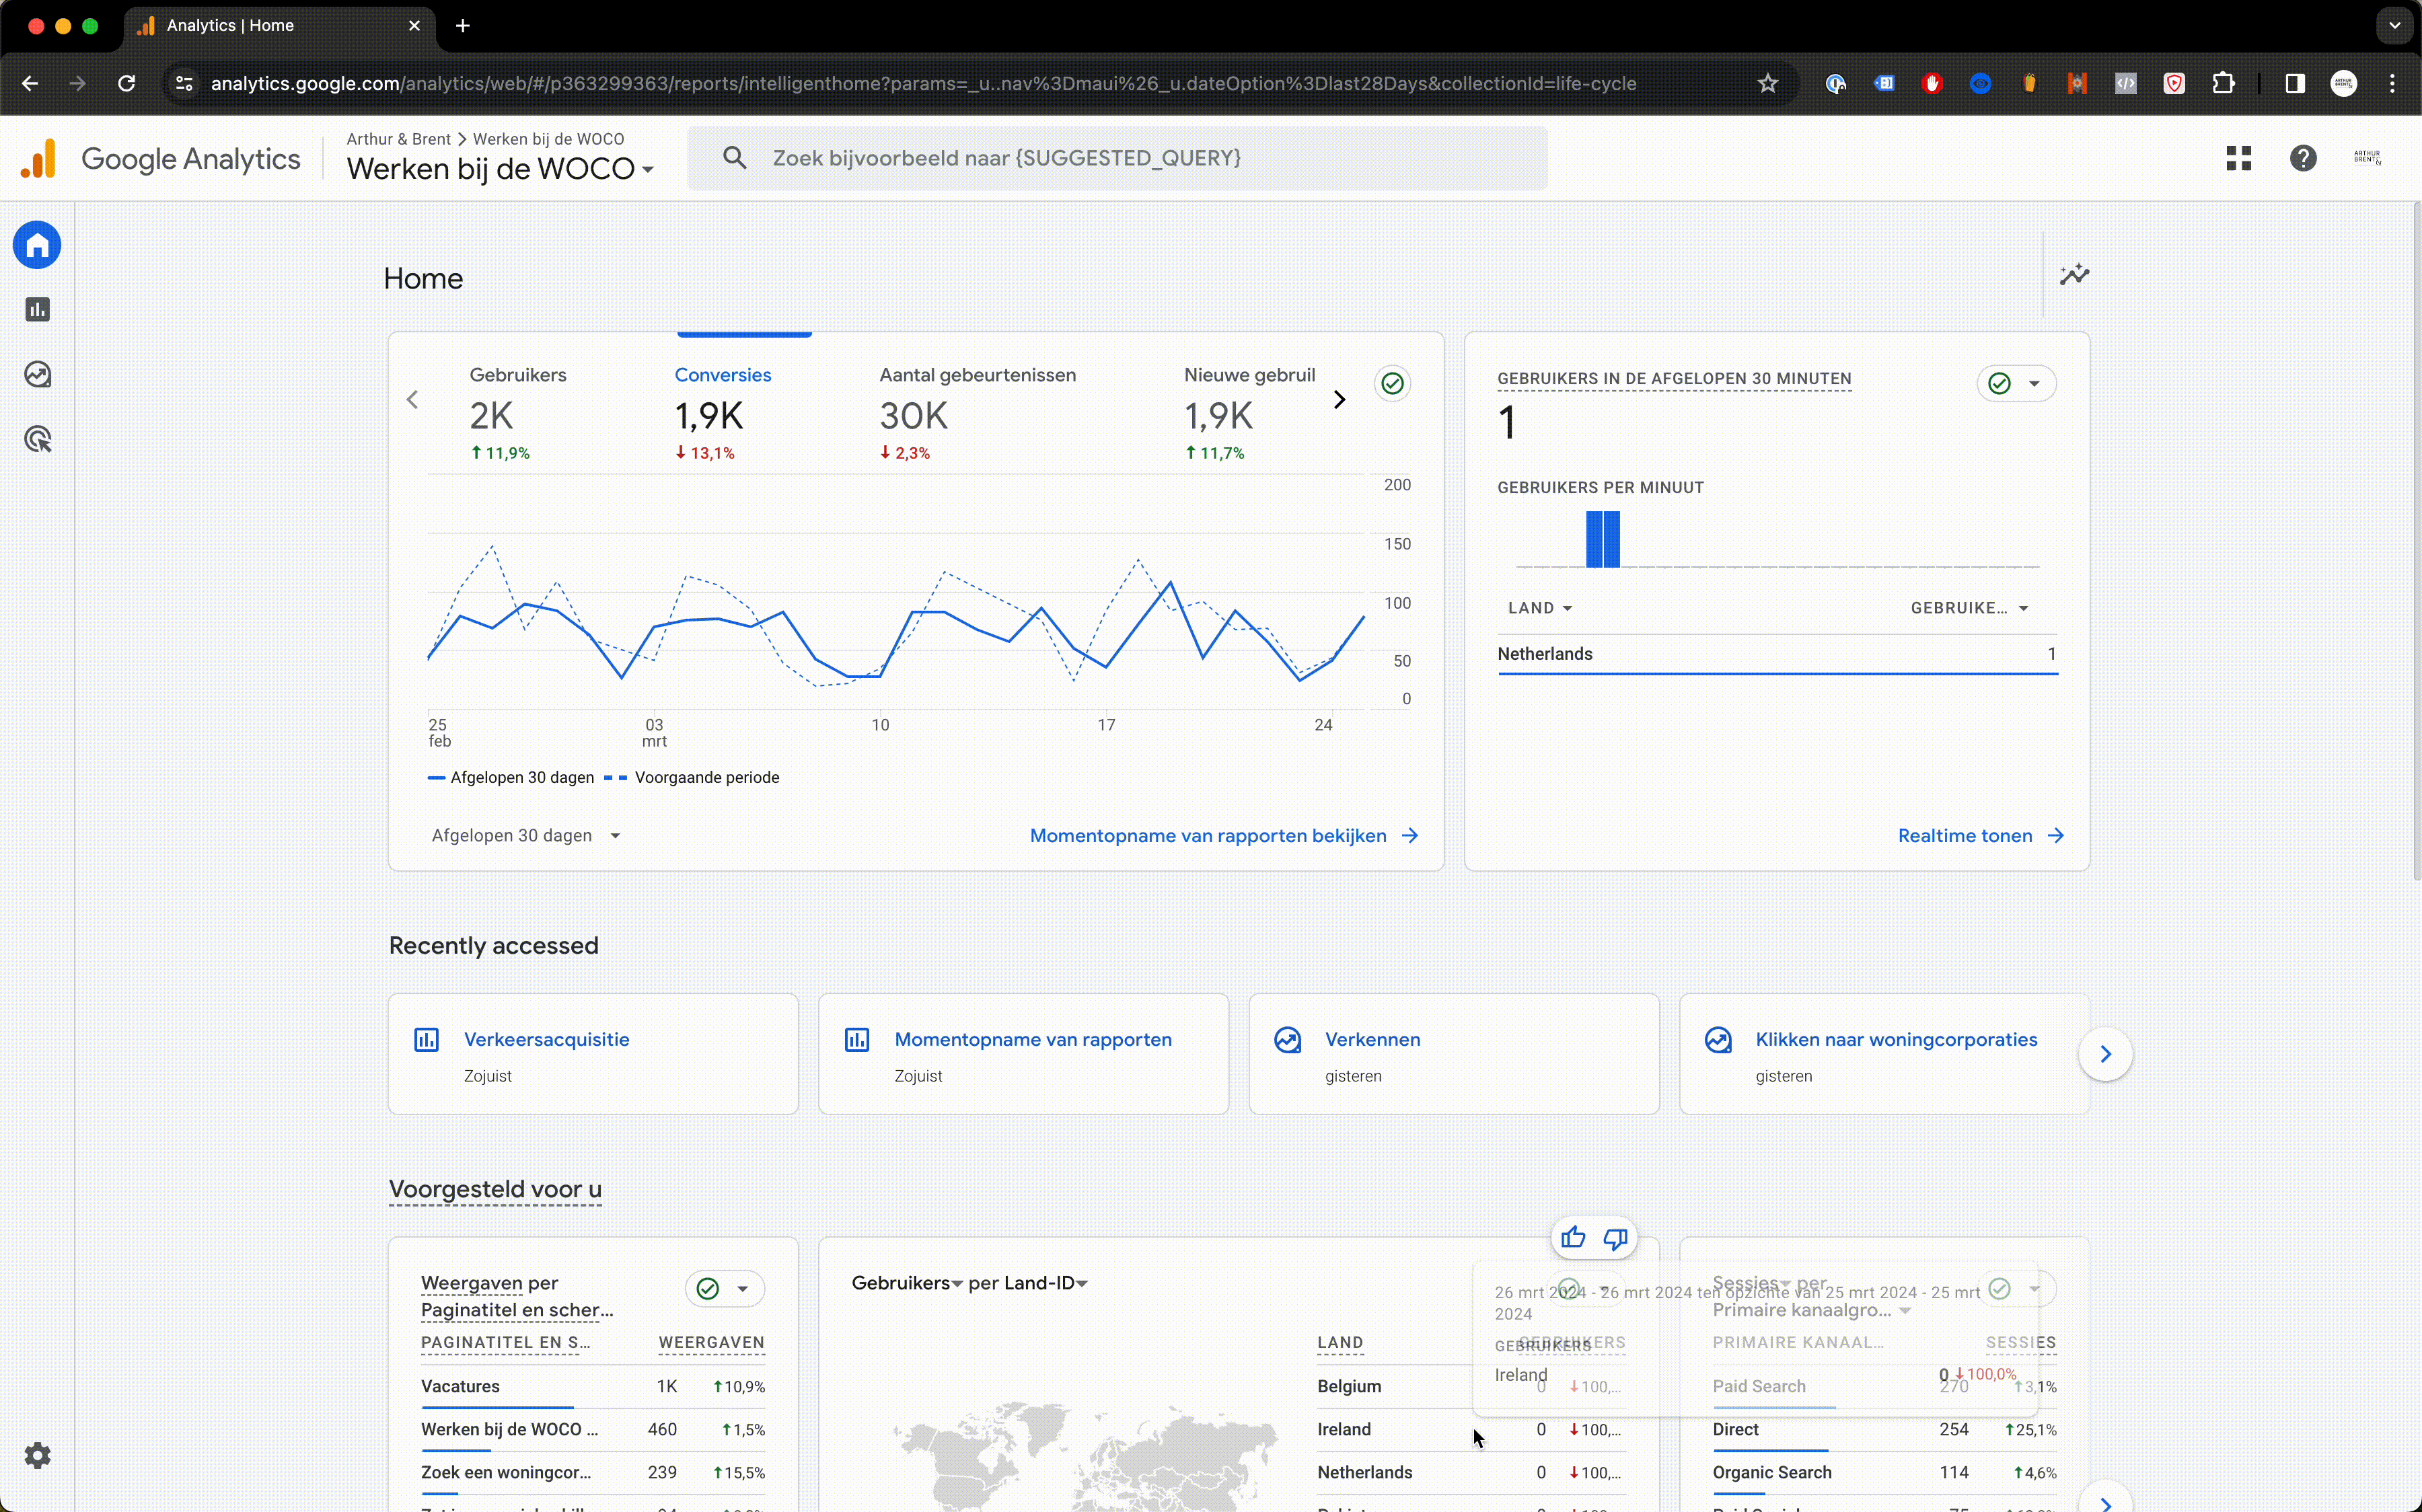
Task: Click the magnifier in the search bar
Action: (735, 158)
